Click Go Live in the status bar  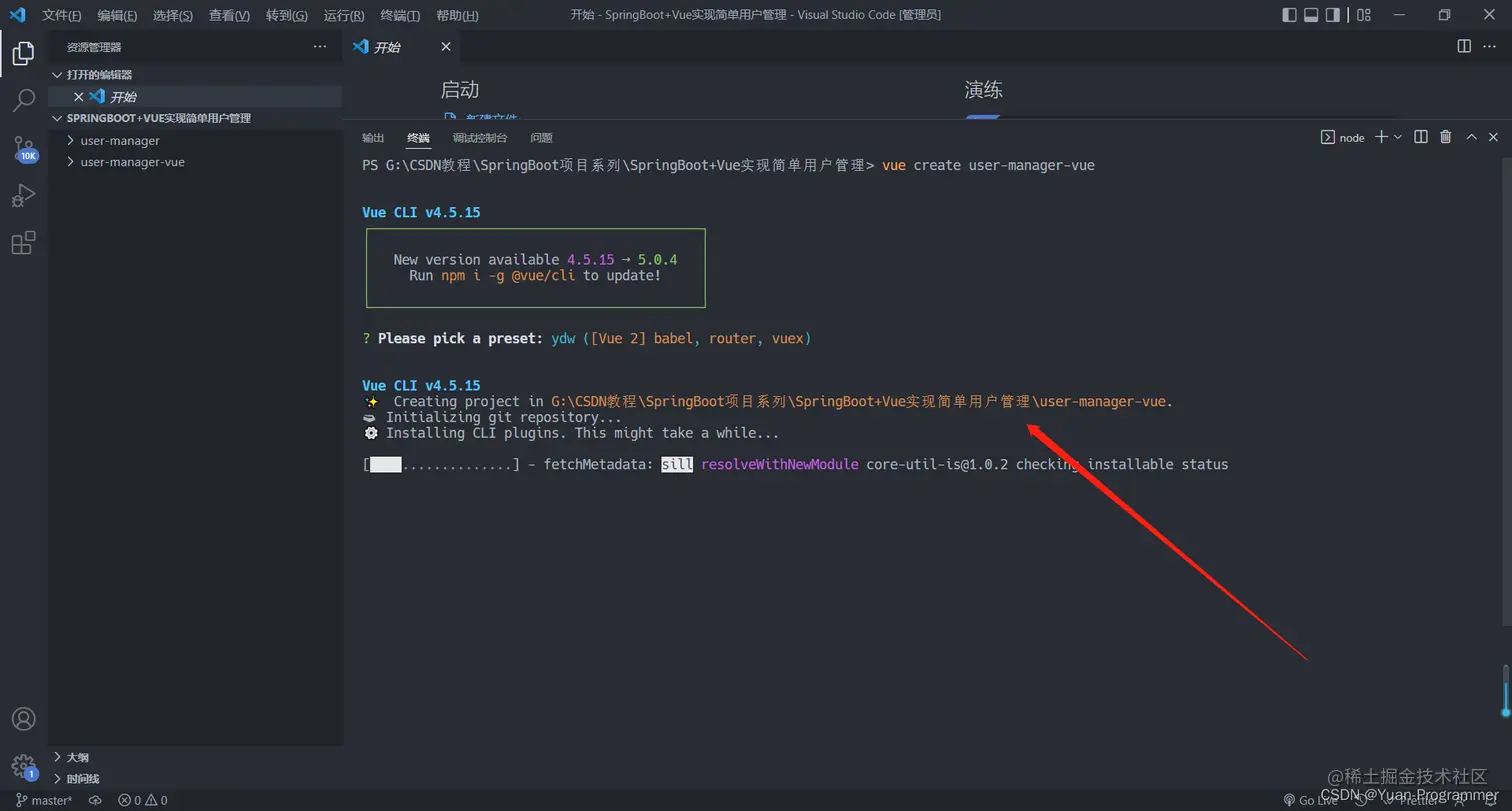[x=1311, y=800]
